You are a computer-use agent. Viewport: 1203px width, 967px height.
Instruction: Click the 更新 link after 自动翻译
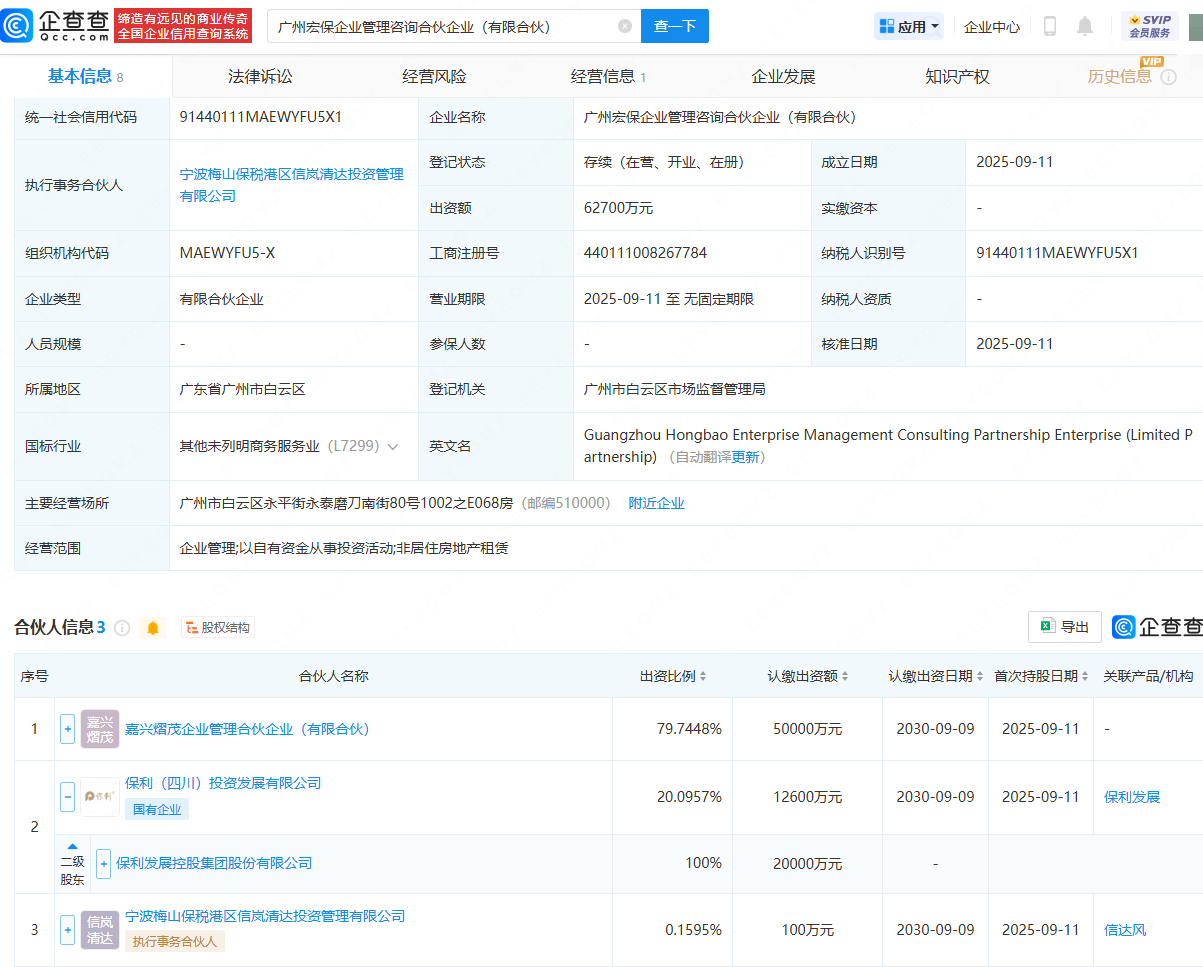(746, 457)
